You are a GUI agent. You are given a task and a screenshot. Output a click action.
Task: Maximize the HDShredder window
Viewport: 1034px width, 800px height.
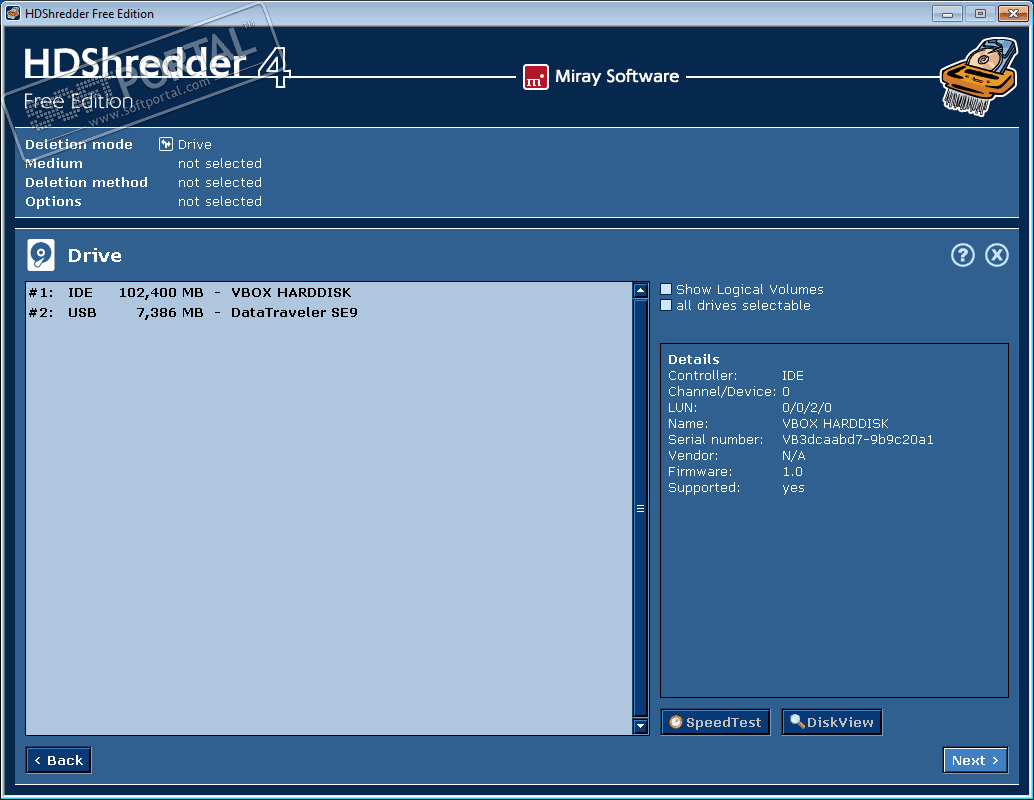click(980, 13)
